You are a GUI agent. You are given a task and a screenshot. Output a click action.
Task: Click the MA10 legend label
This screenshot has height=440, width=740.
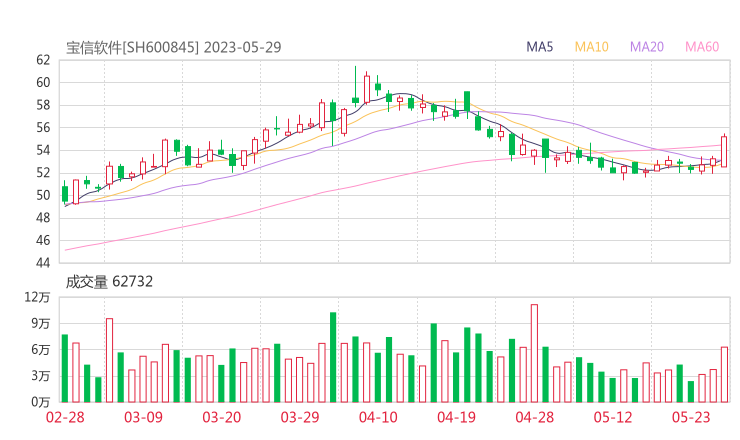point(591,47)
